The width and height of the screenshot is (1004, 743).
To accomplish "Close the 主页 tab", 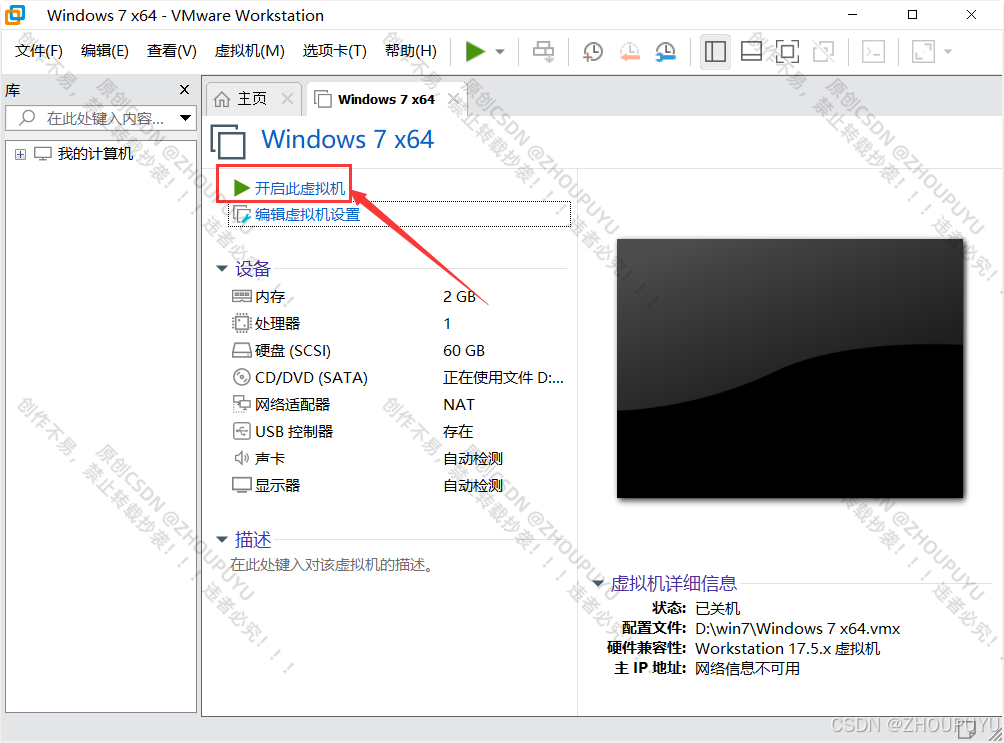I will pos(287,99).
